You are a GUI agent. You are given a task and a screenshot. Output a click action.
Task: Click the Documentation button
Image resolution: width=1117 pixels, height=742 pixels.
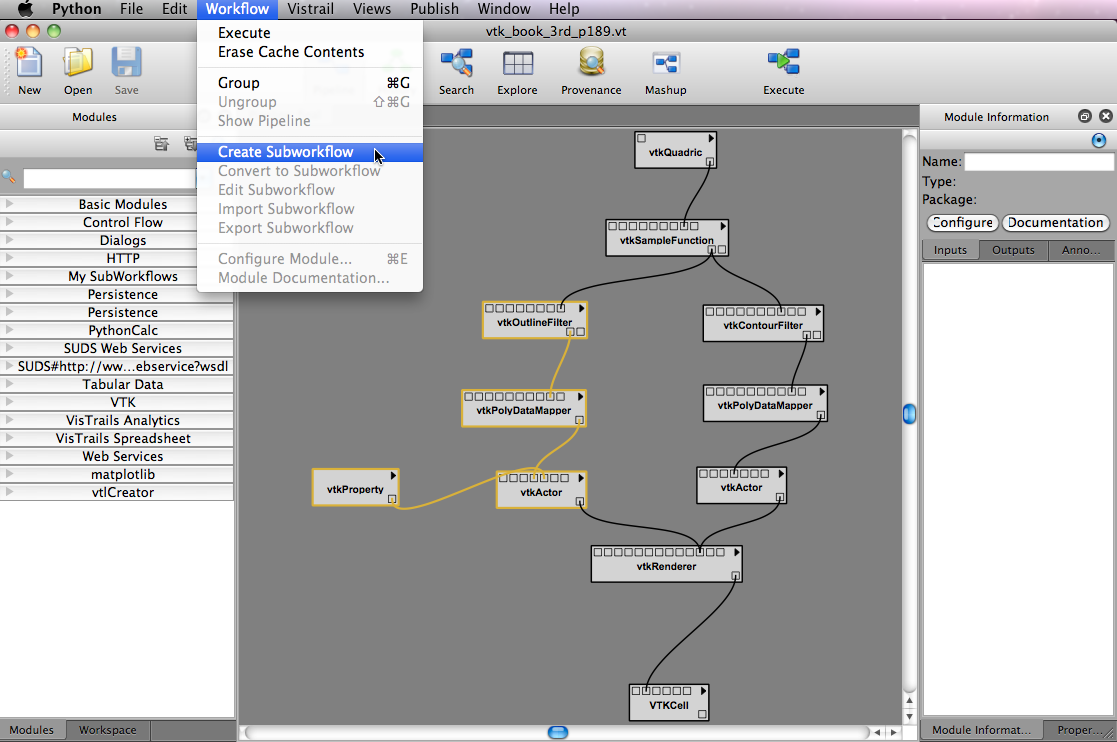pyautogui.click(x=1055, y=223)
